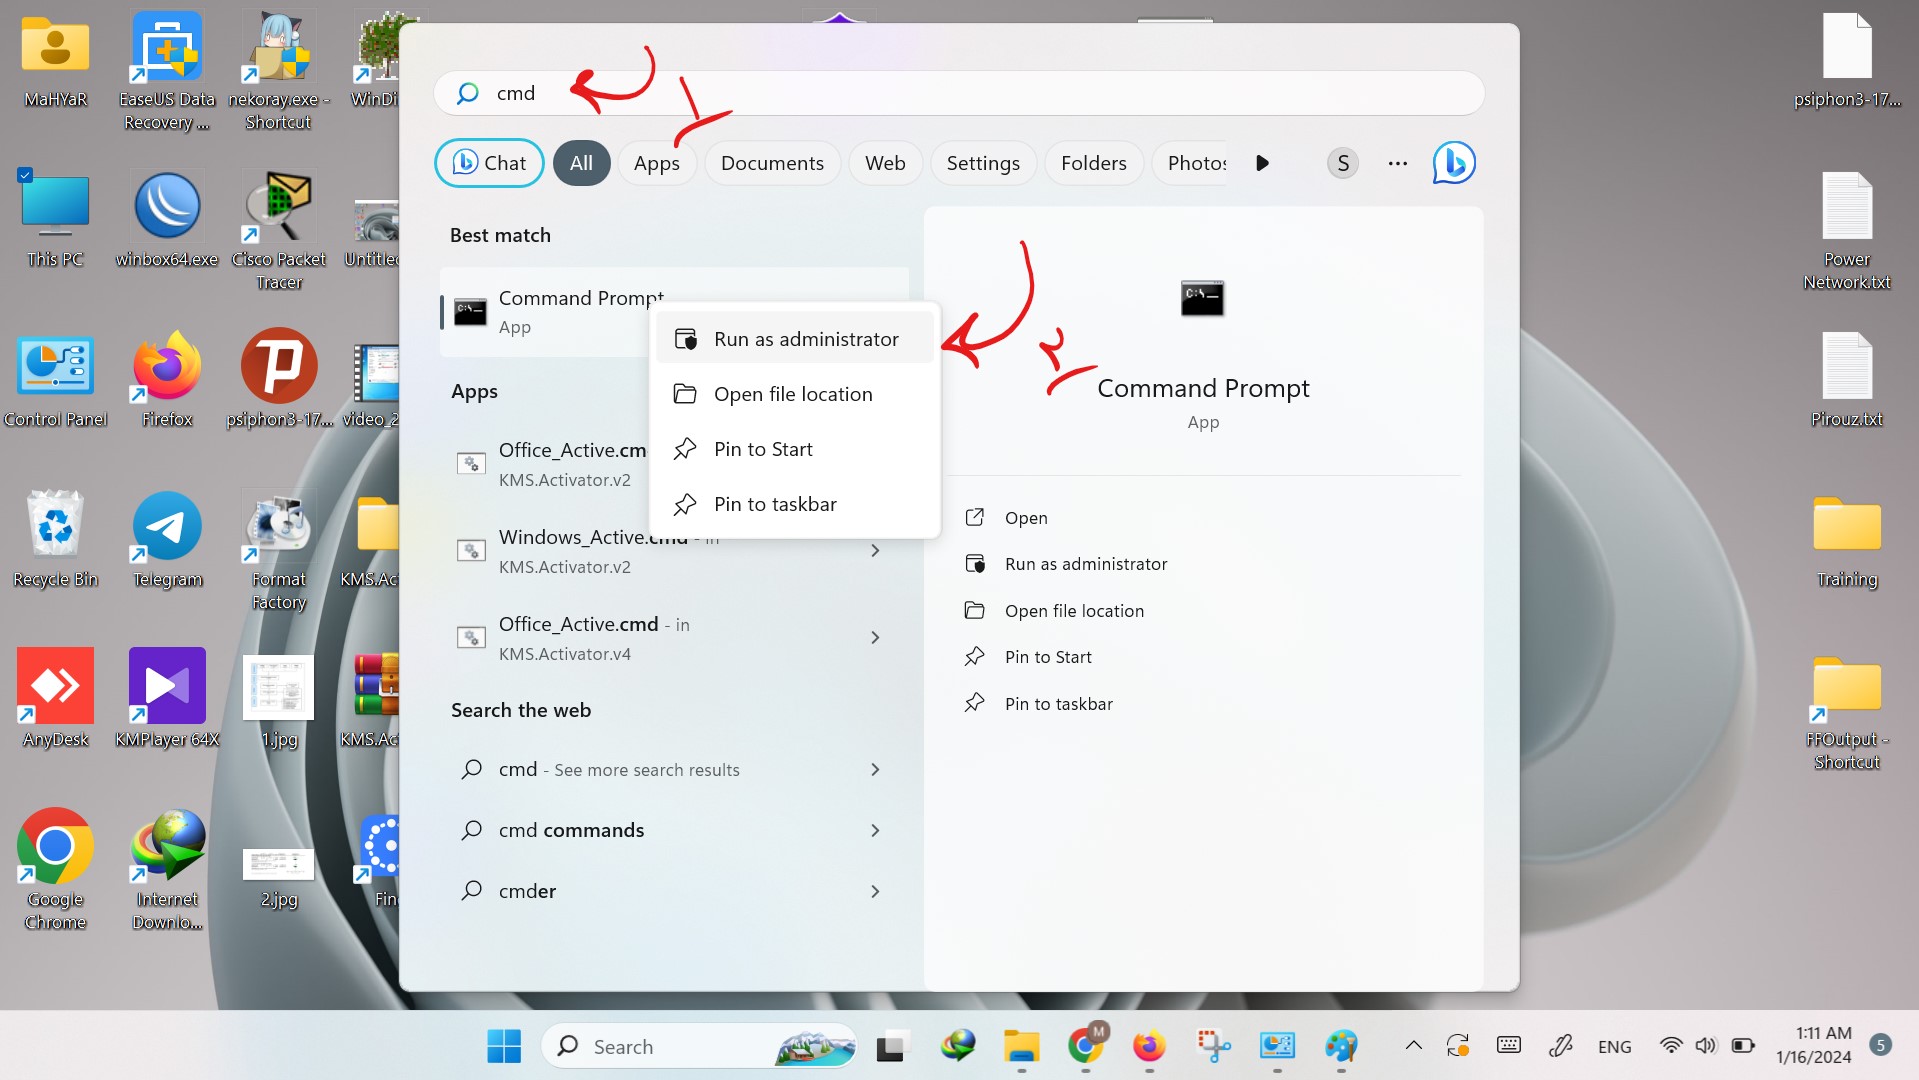The image size is (1919, 1080).
Task: Open the ENG language indicator
Action: coord(1614,1047)
